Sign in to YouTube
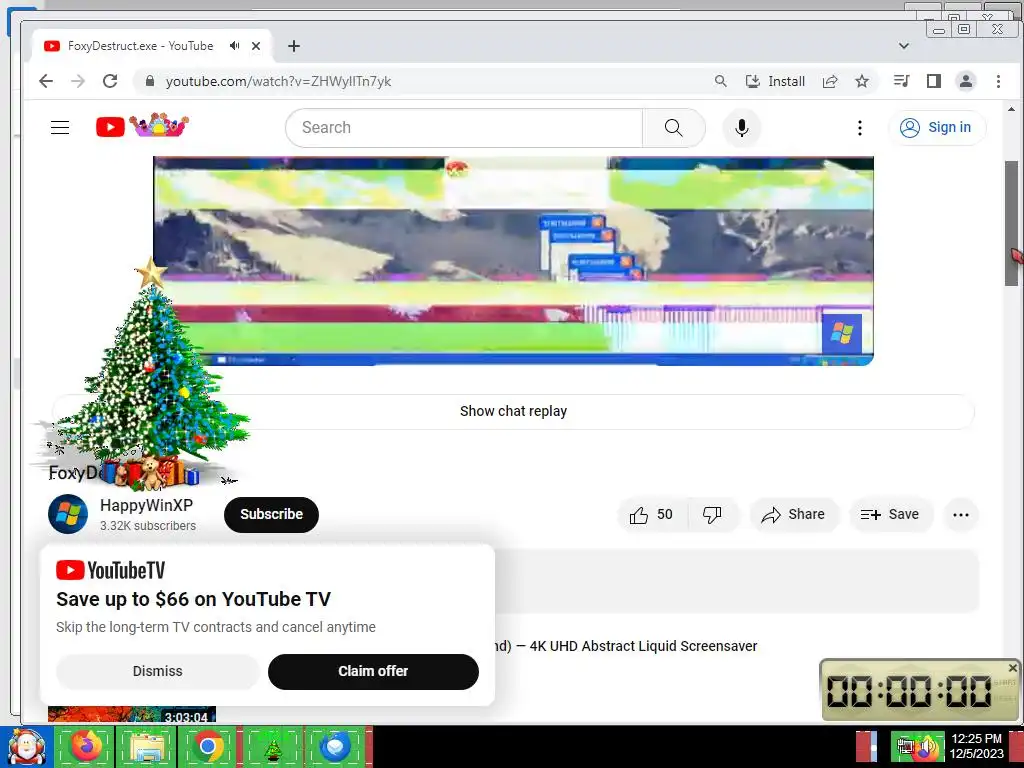The width and height of the screenshot is (1024, 768). click(937, 127)
